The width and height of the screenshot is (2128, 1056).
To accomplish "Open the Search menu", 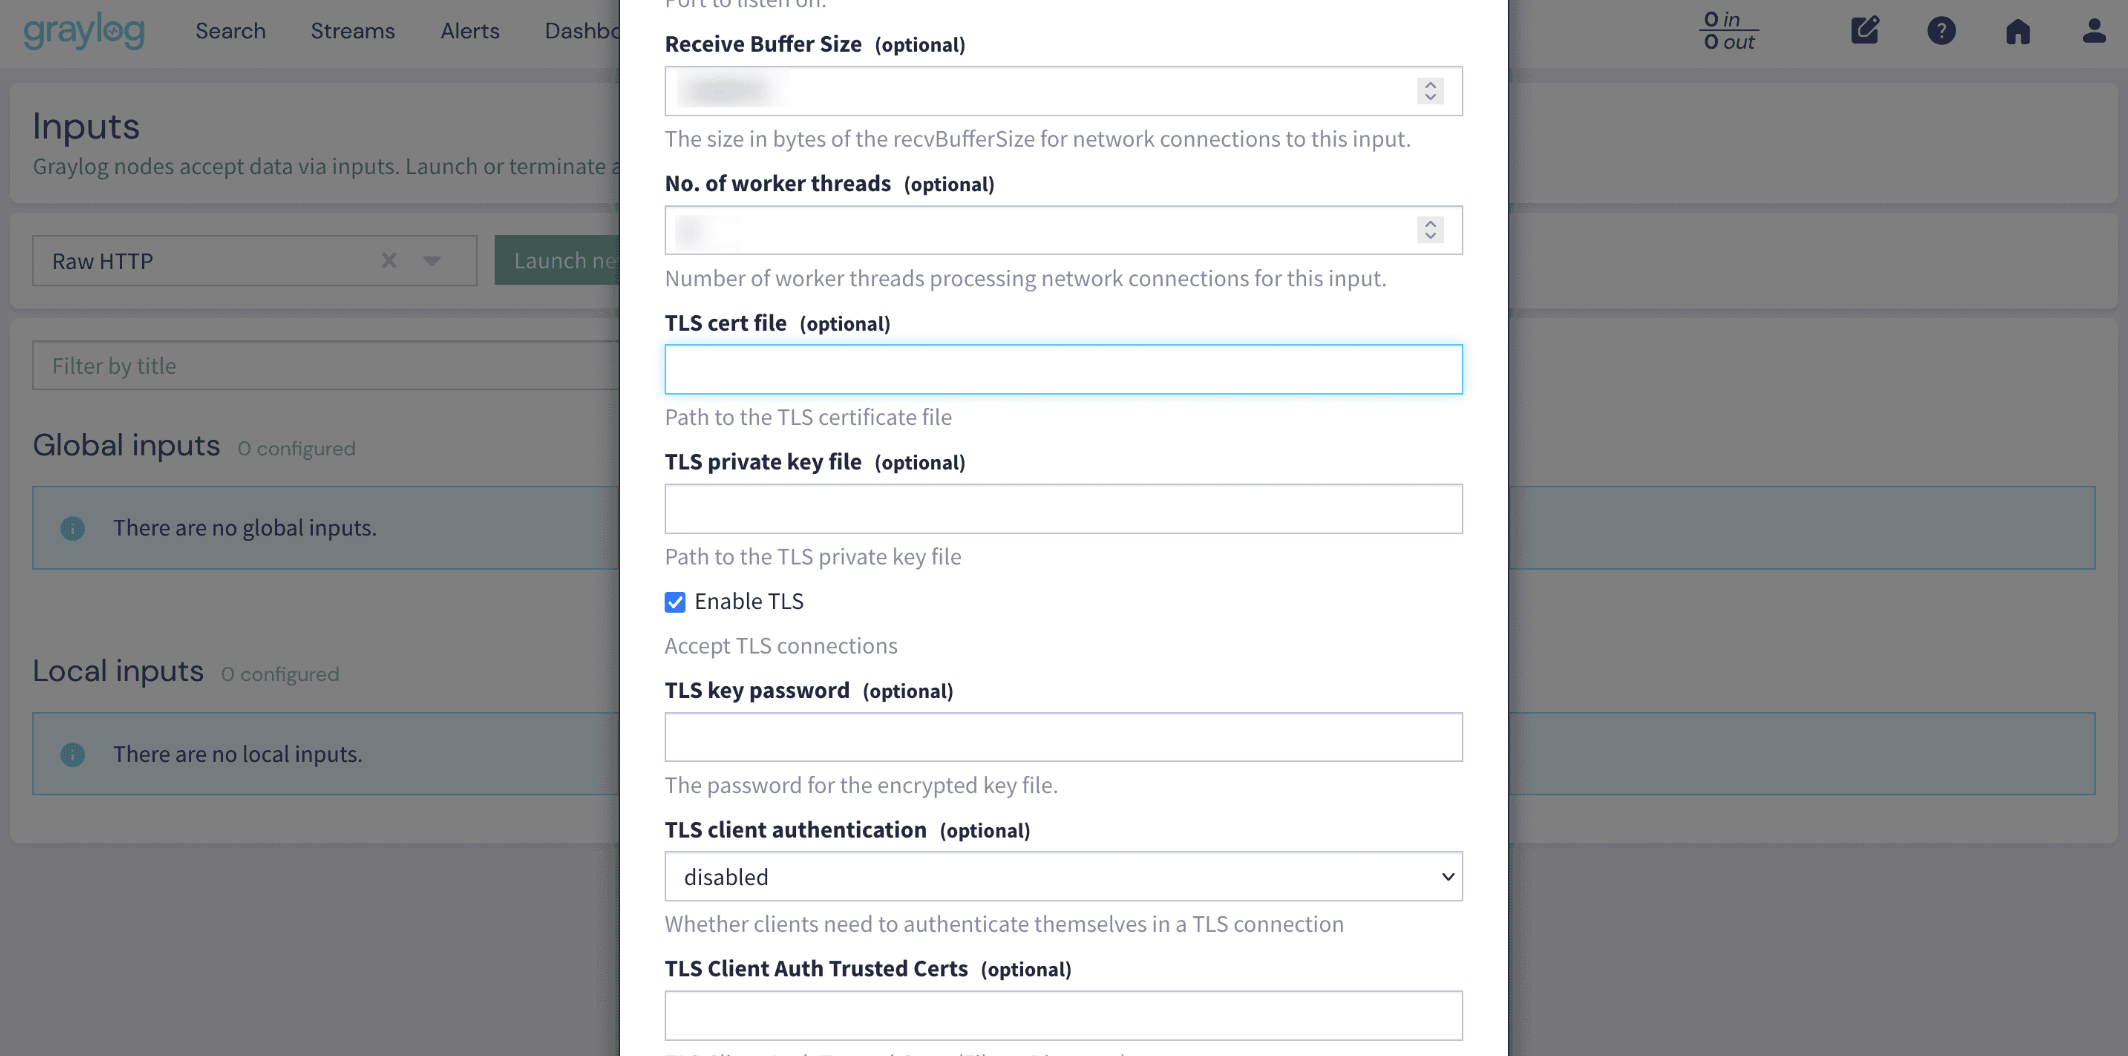I will click(230, 31).
